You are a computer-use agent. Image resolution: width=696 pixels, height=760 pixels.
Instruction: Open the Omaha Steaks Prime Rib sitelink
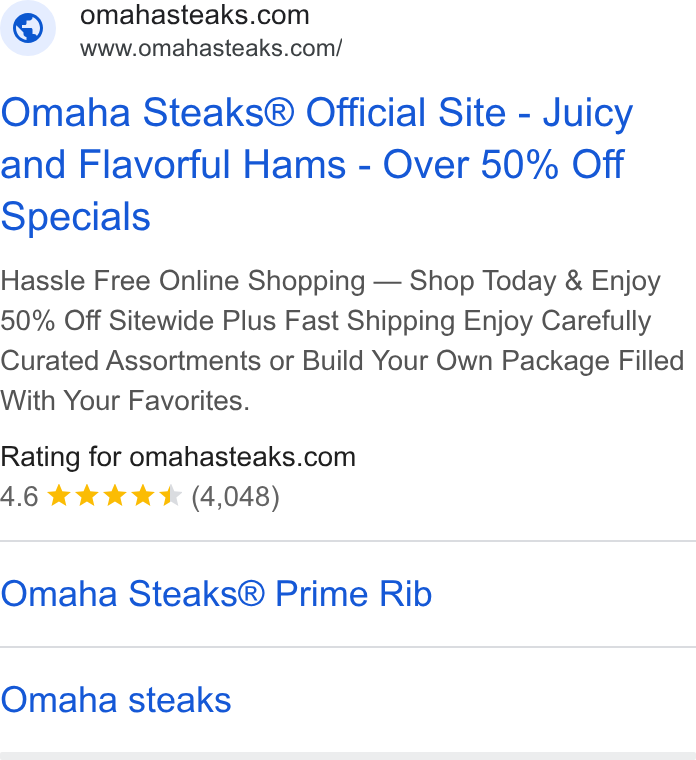[216, 593]
